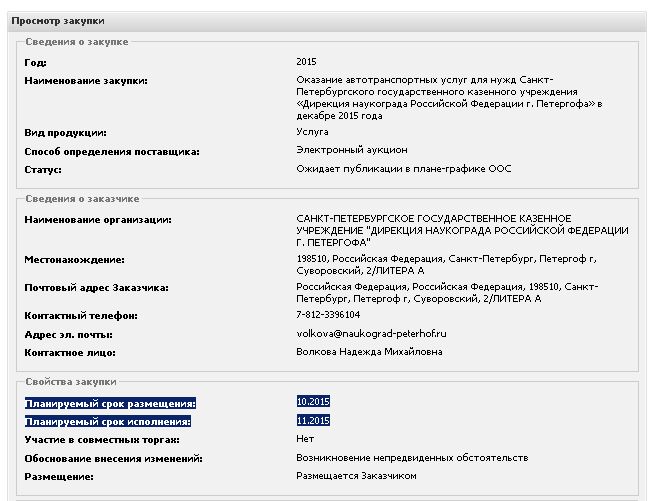650x501 pixels.
Task: Click the 'Планируемый срок размещения' label
Action: coord(110,403)
